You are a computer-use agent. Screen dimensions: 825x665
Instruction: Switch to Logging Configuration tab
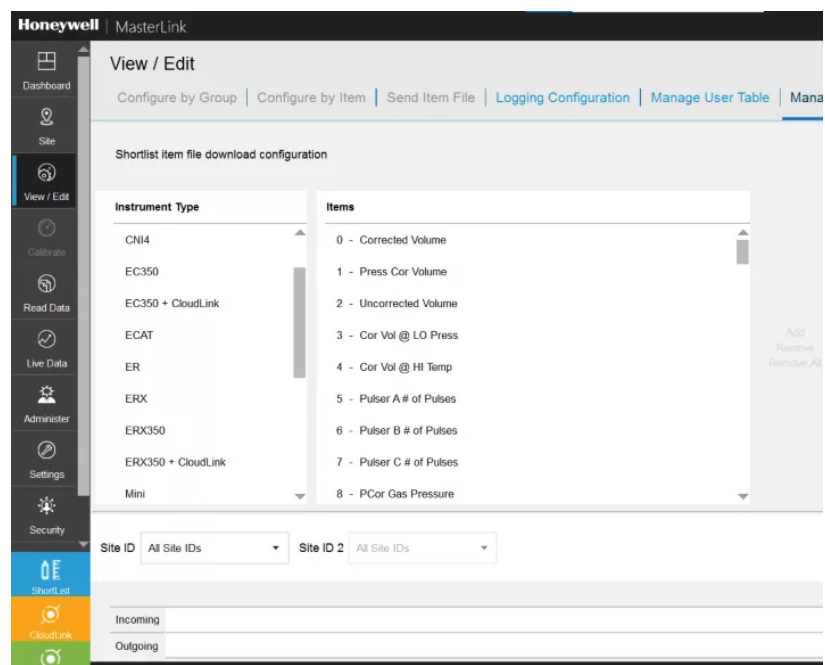pyautogui.click(x=562, y=98)
